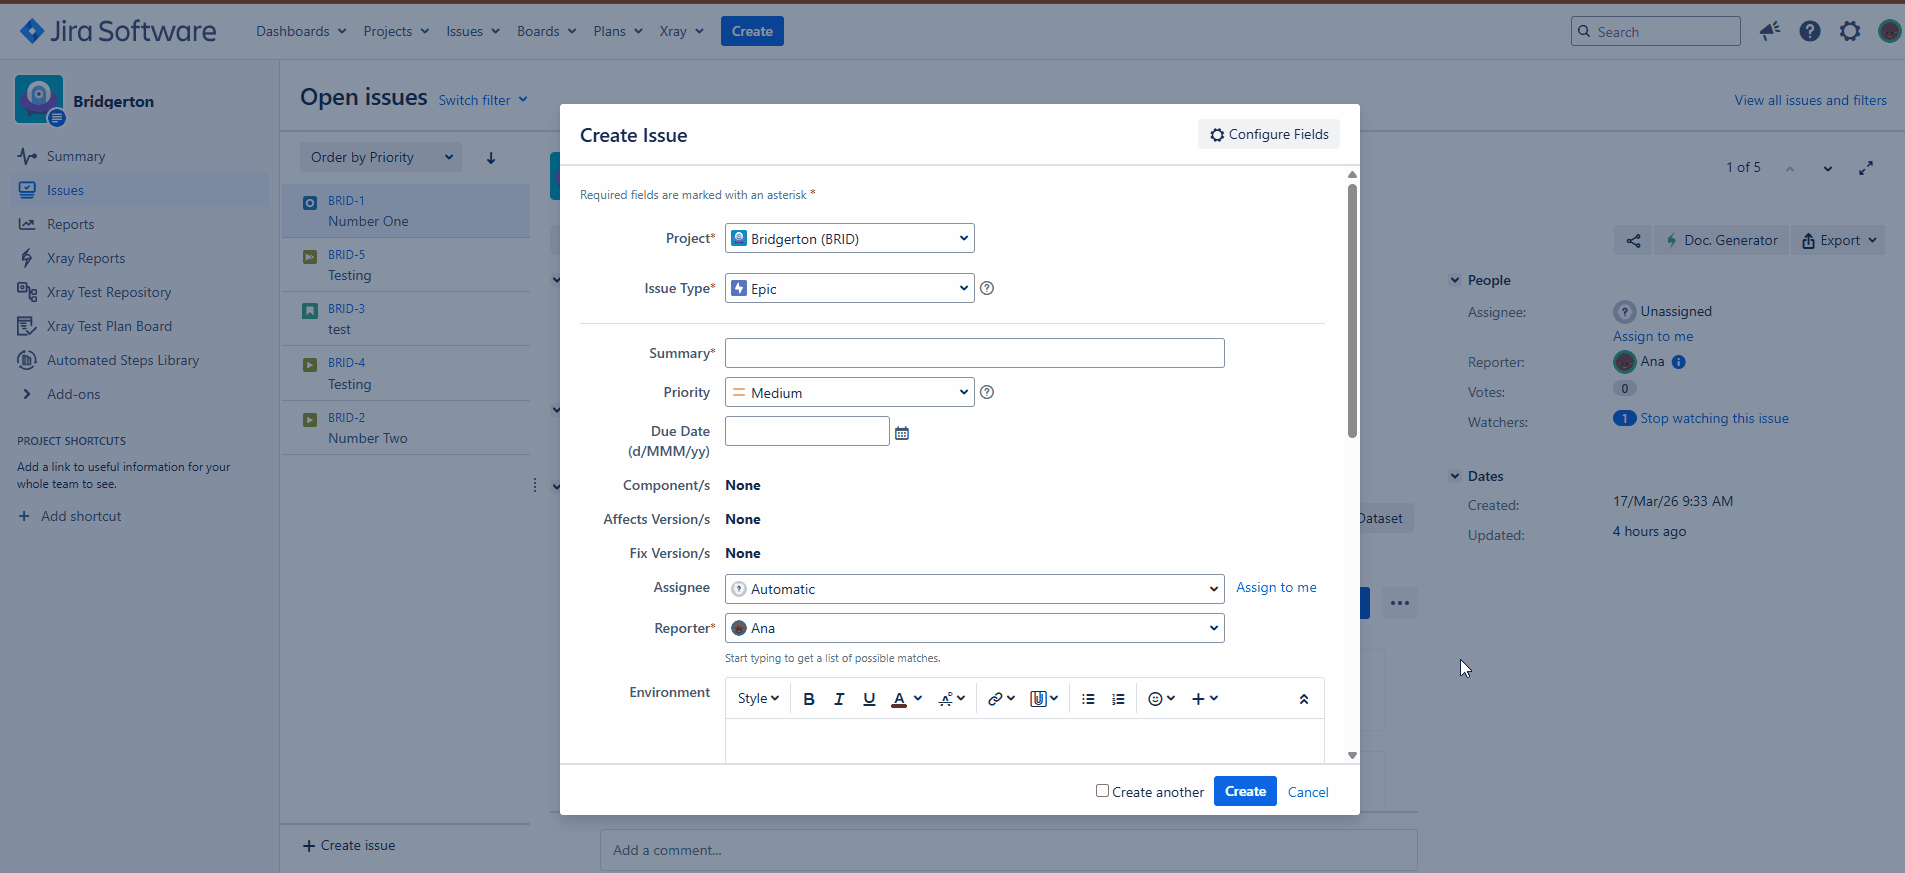Open text color picker in editor
This screenshot has height=873, width=1905.
point(906,699)
